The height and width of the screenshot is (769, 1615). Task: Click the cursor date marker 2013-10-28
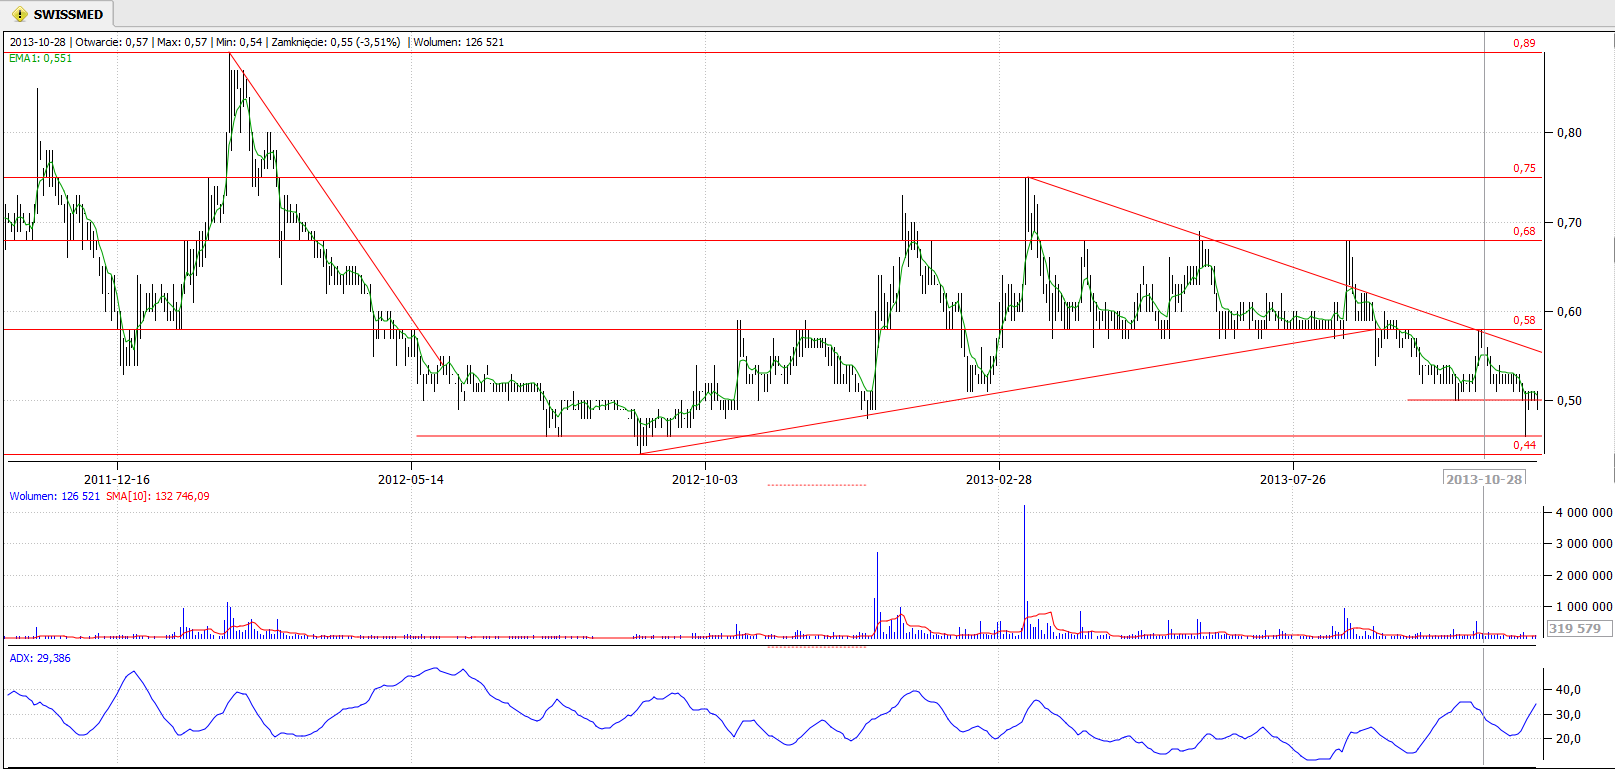[1485, 478]
